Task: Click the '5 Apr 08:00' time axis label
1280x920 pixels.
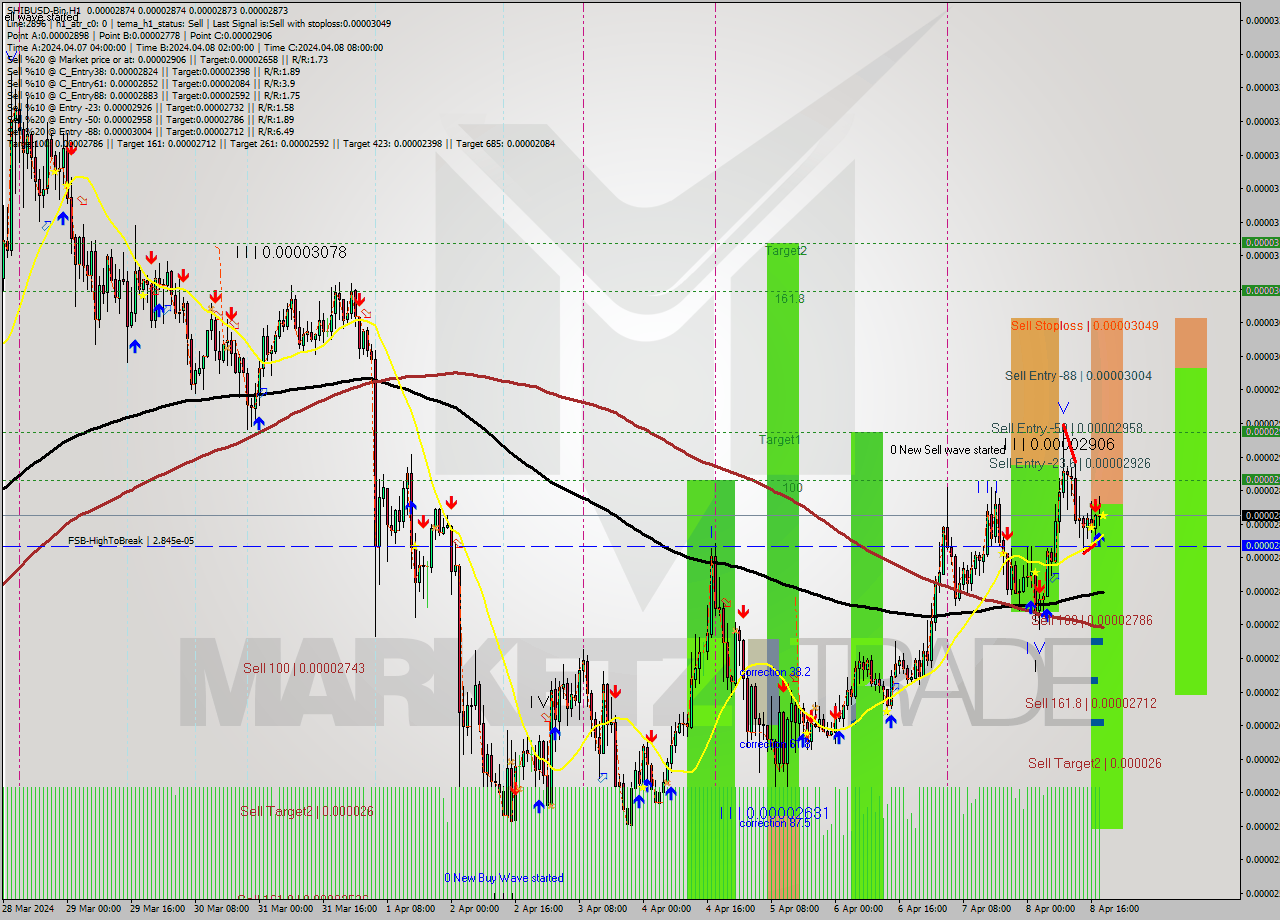Action: tap(794, 909)
